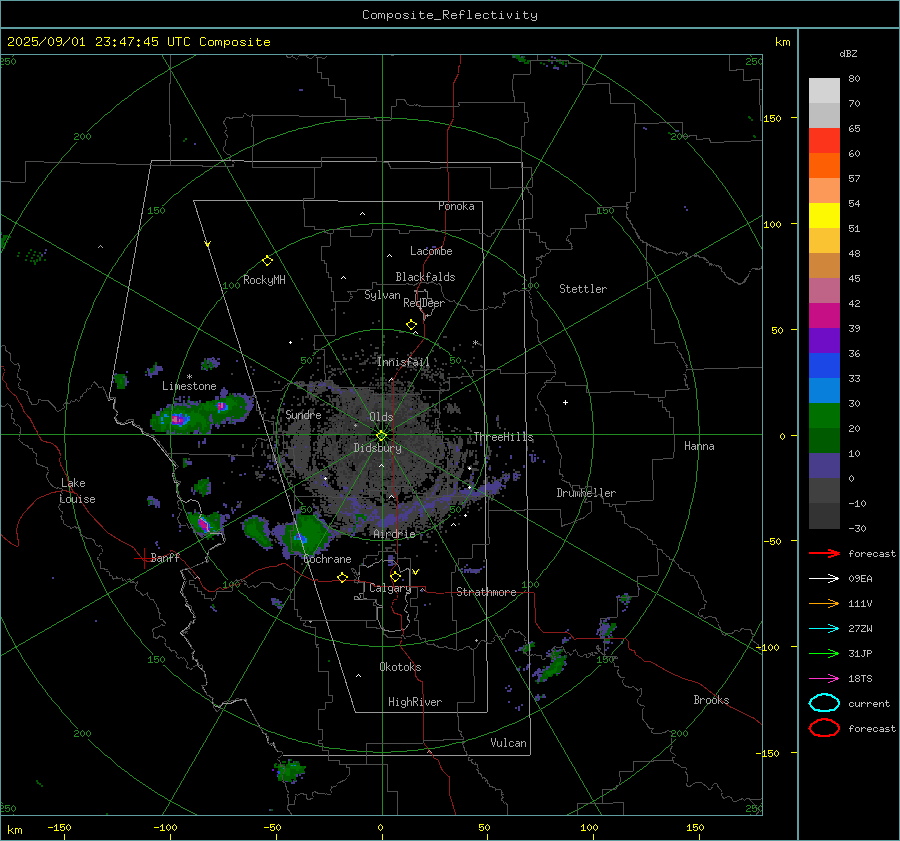
Task: Select the orange 111V arrow legend icon
Action: 824,603
